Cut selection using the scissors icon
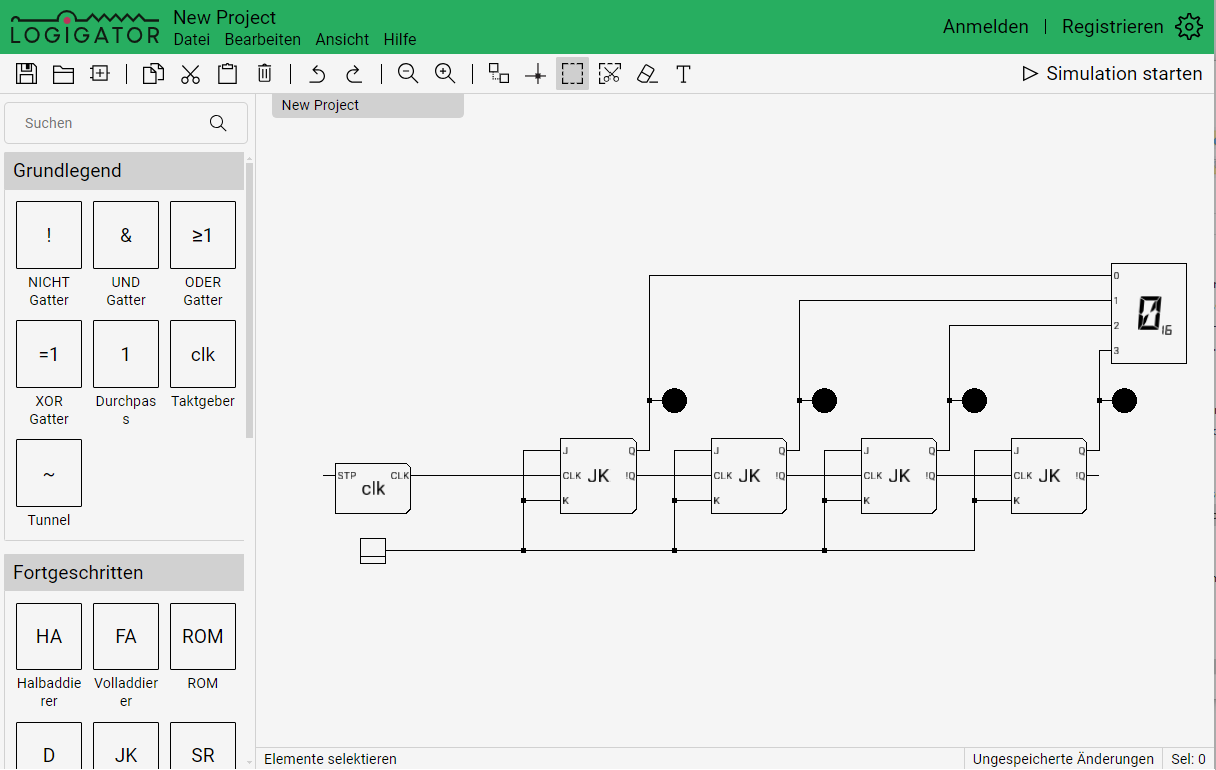Viewport: 1216px width, 770px height. point(190,74)
